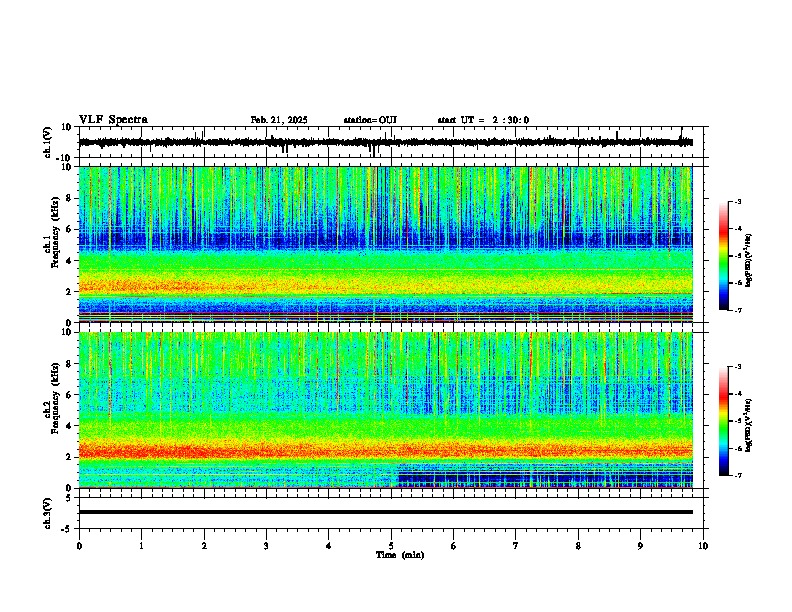Click the ch.3 flat black waveform line

click(x=385, y=512)
